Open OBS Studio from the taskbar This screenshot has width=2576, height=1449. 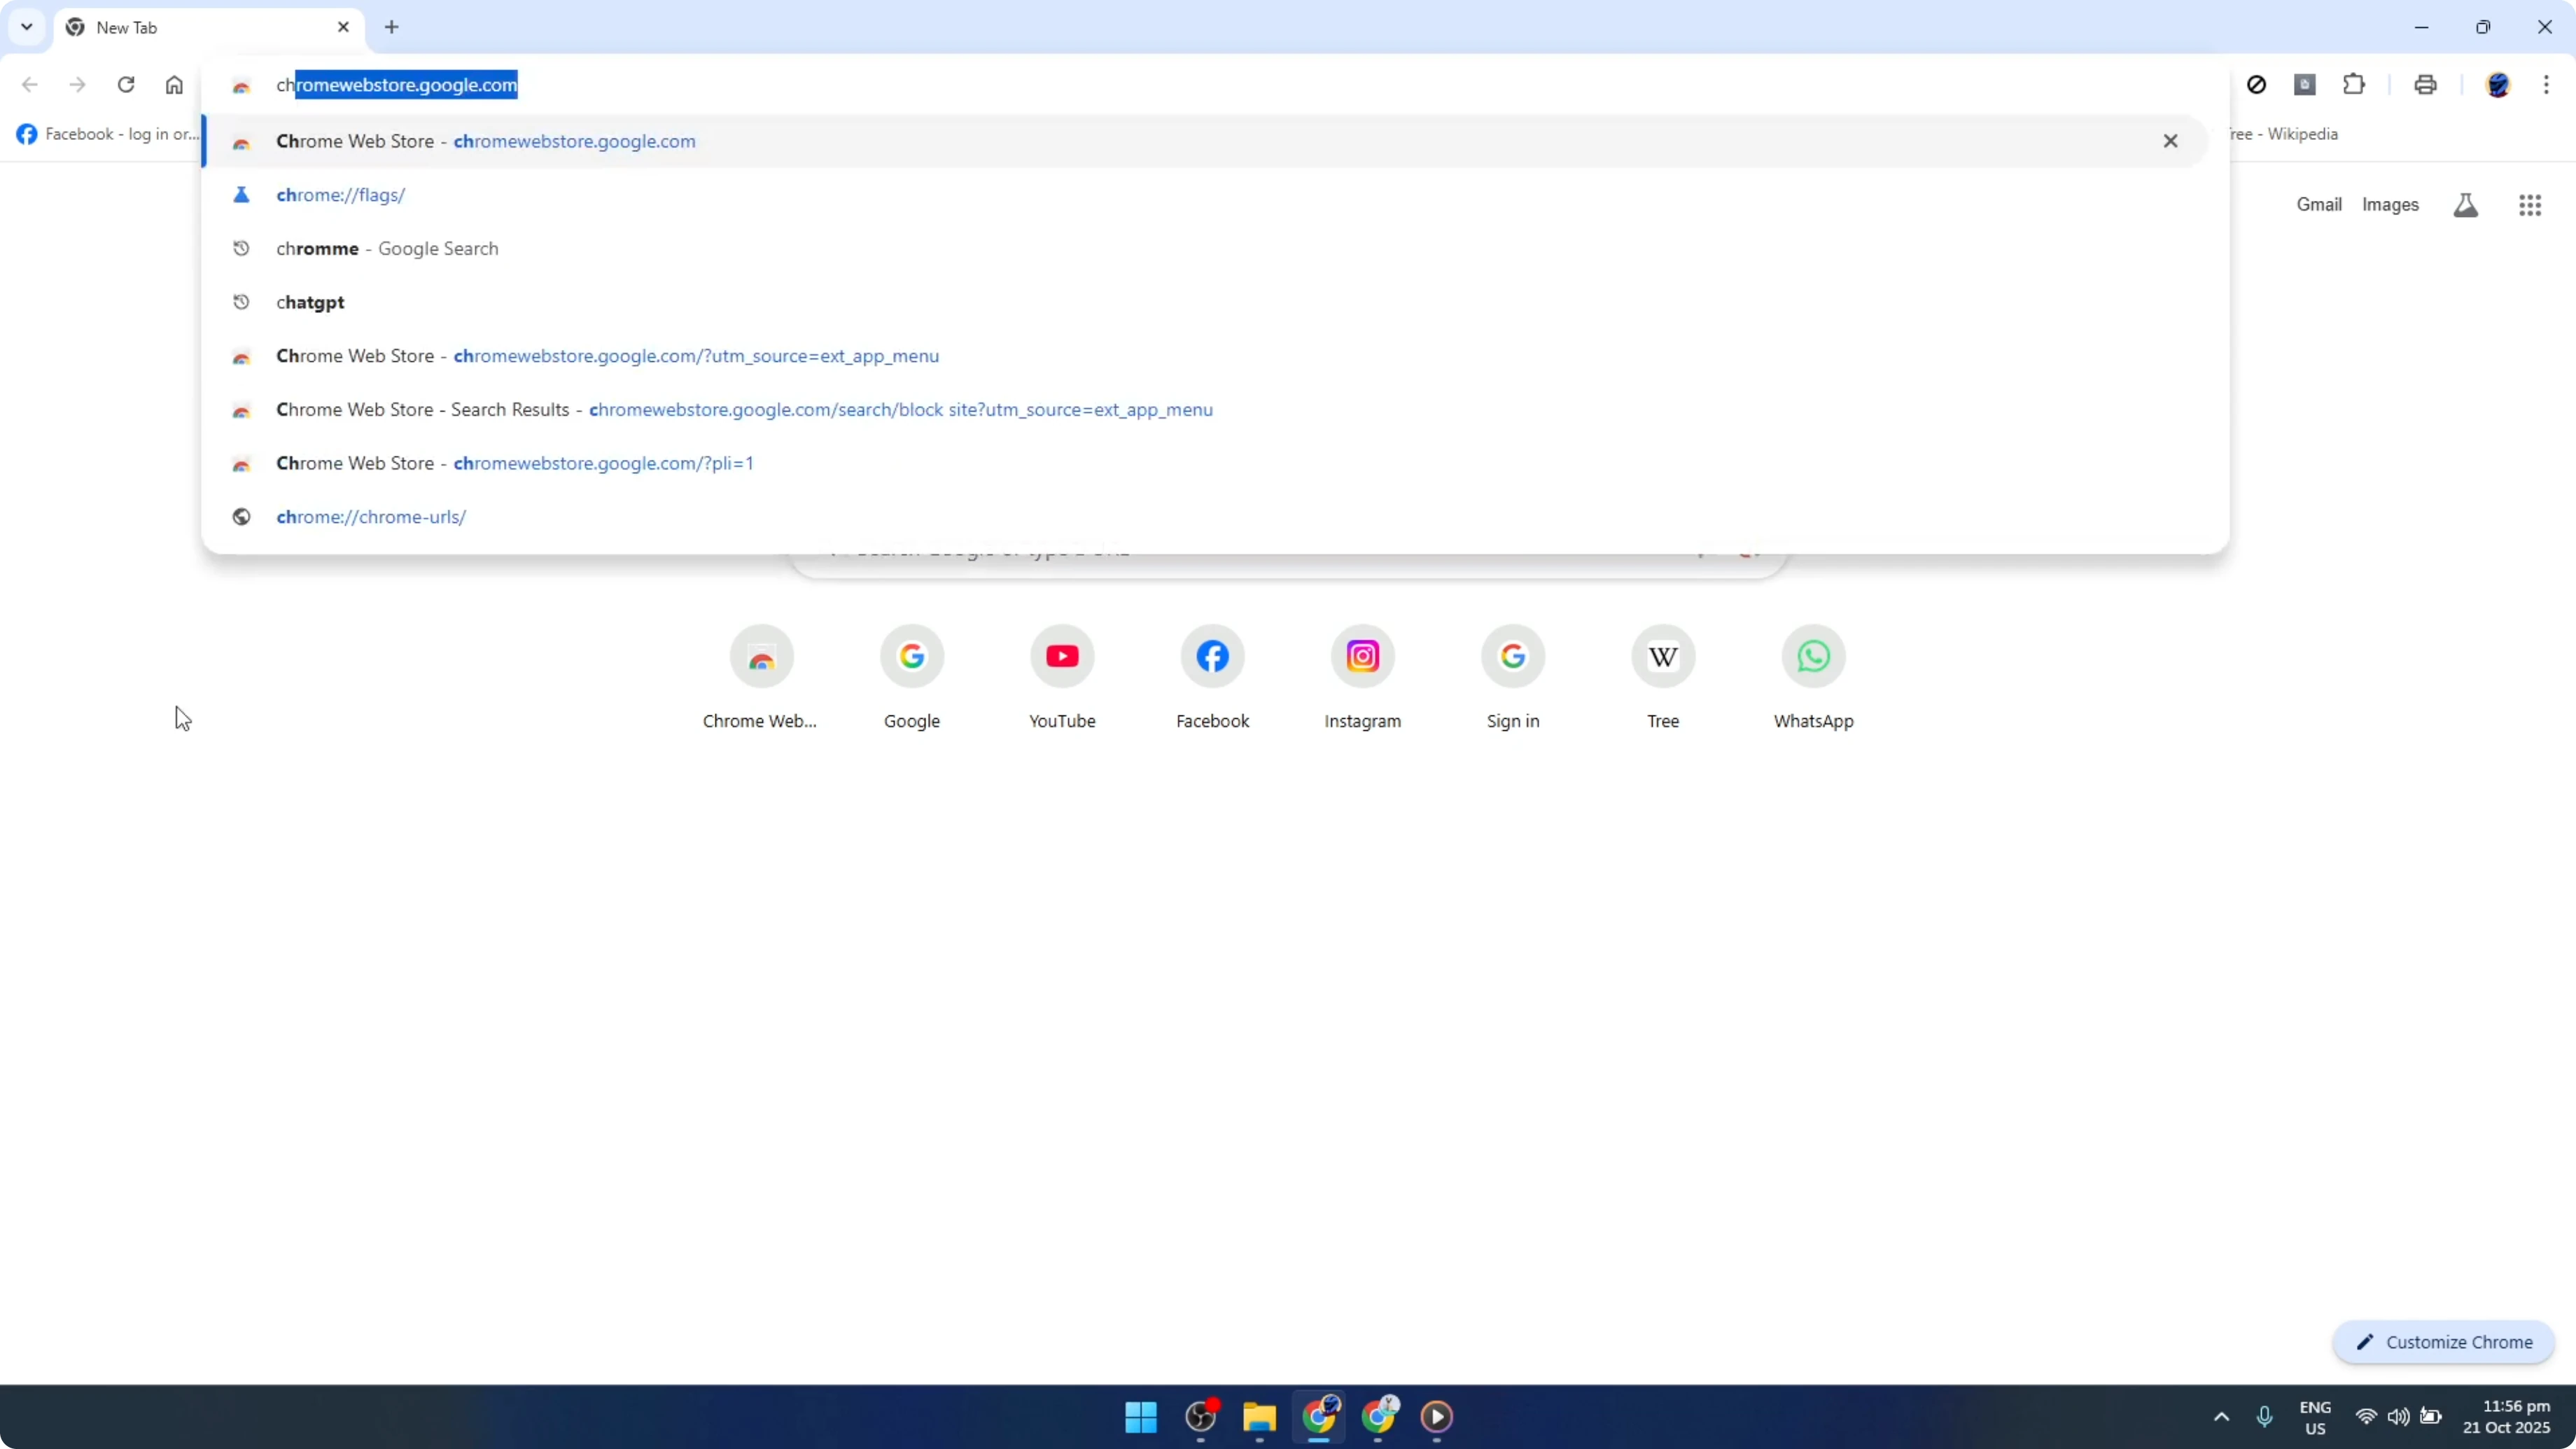[1200, 1418]
